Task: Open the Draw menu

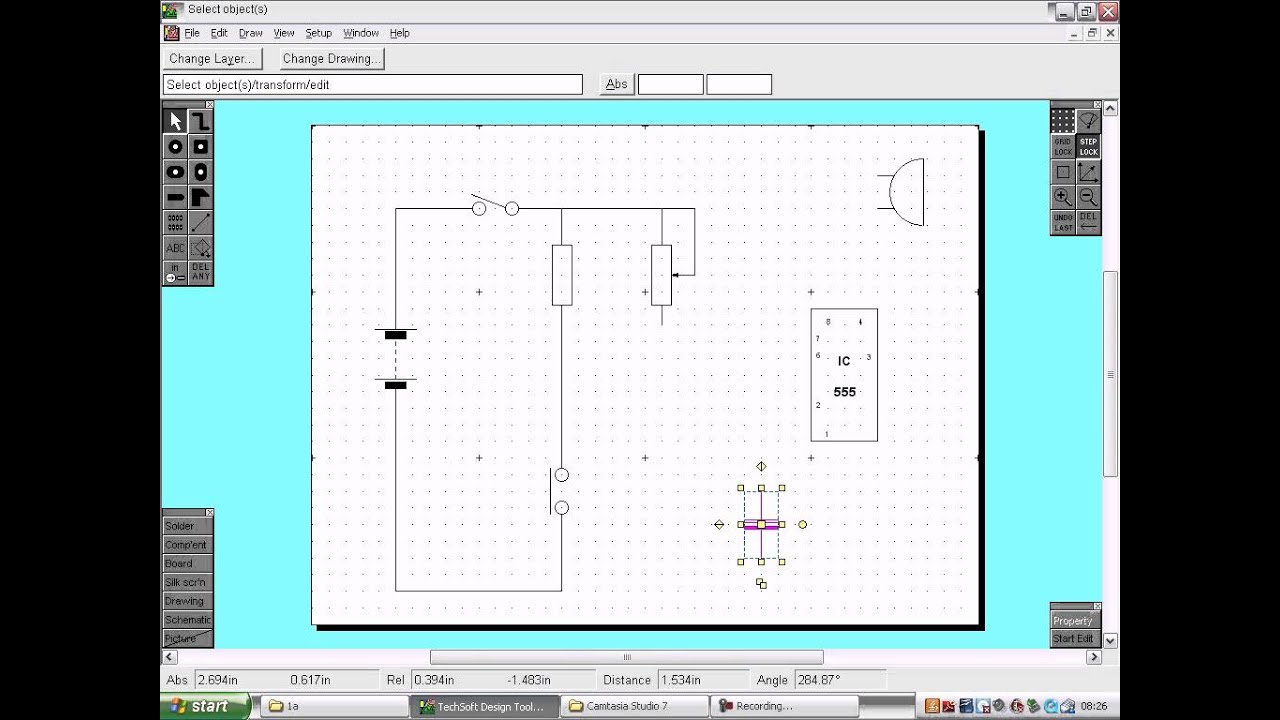Action: (250, 33)
